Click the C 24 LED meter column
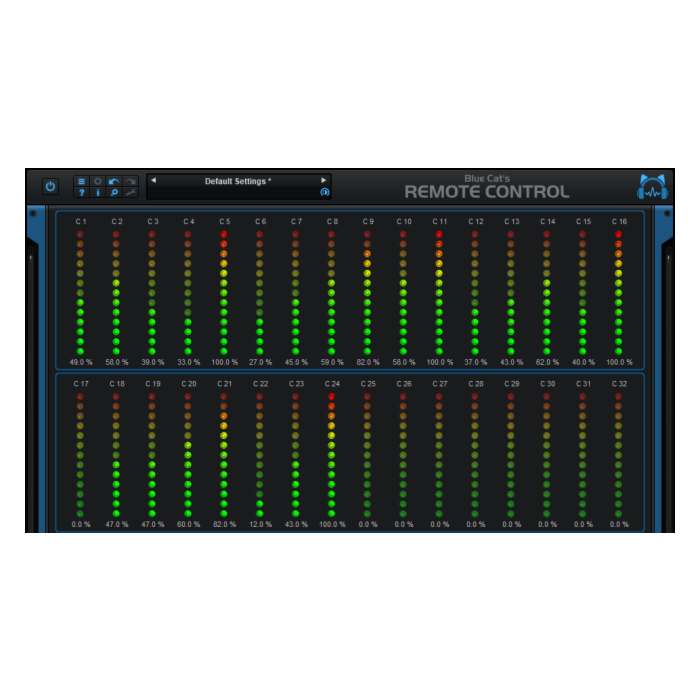700x700 pixels. [x=331, y=455]
